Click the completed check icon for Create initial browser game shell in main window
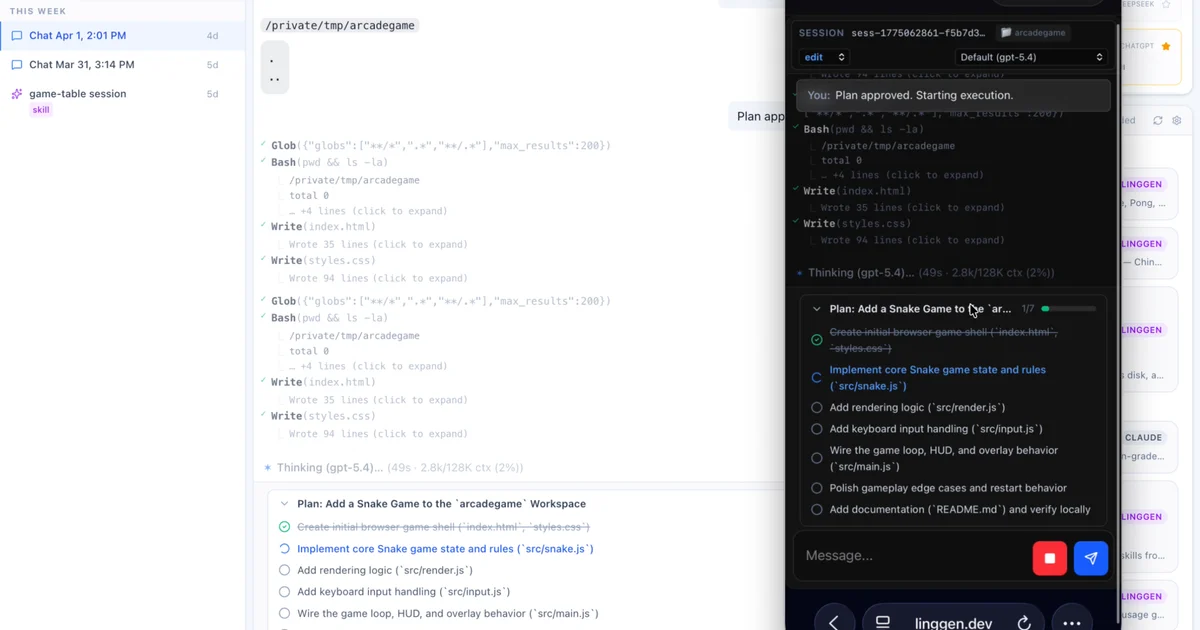 pyautogui.click(x=284, y=527)
